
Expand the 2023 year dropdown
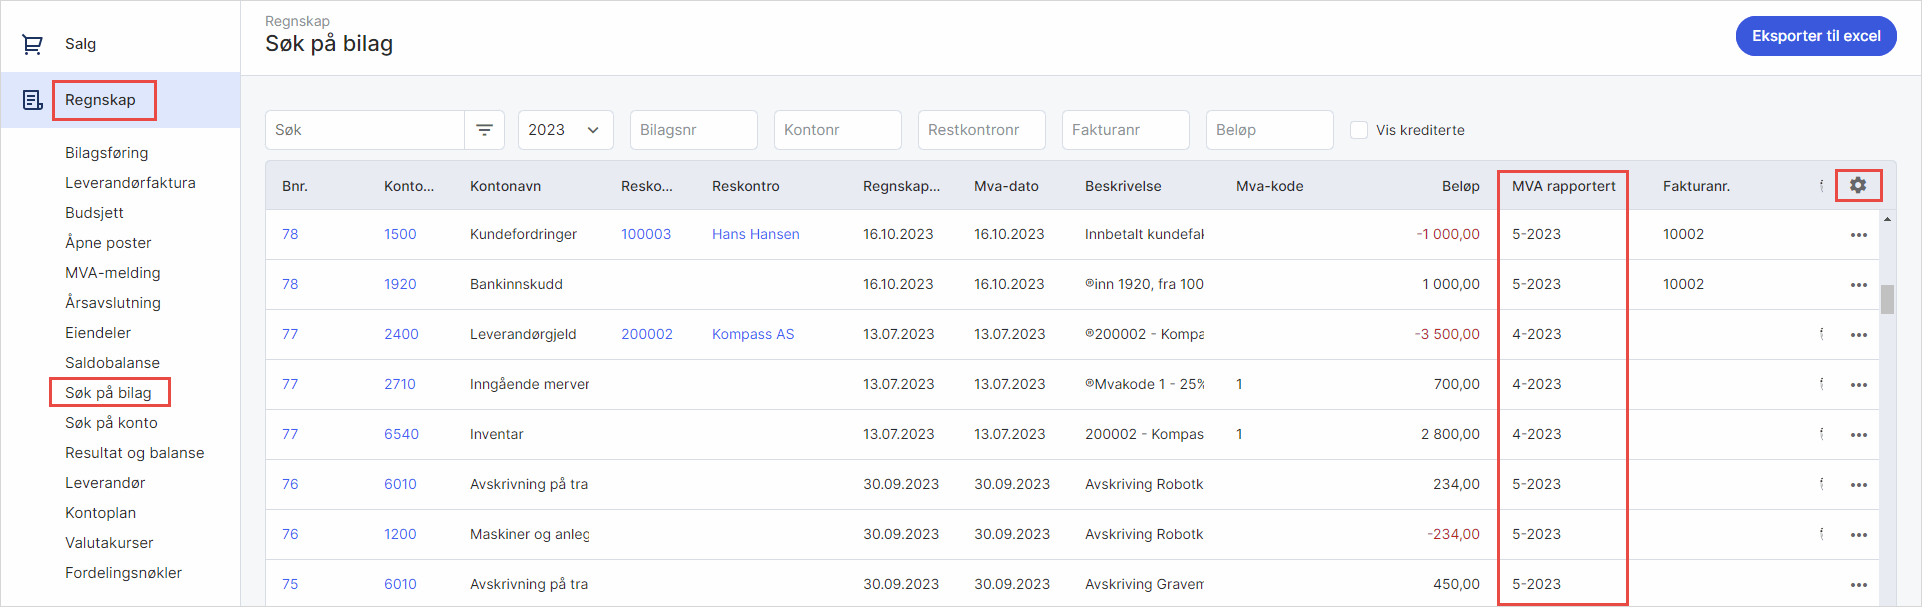[x=565, y=130]
